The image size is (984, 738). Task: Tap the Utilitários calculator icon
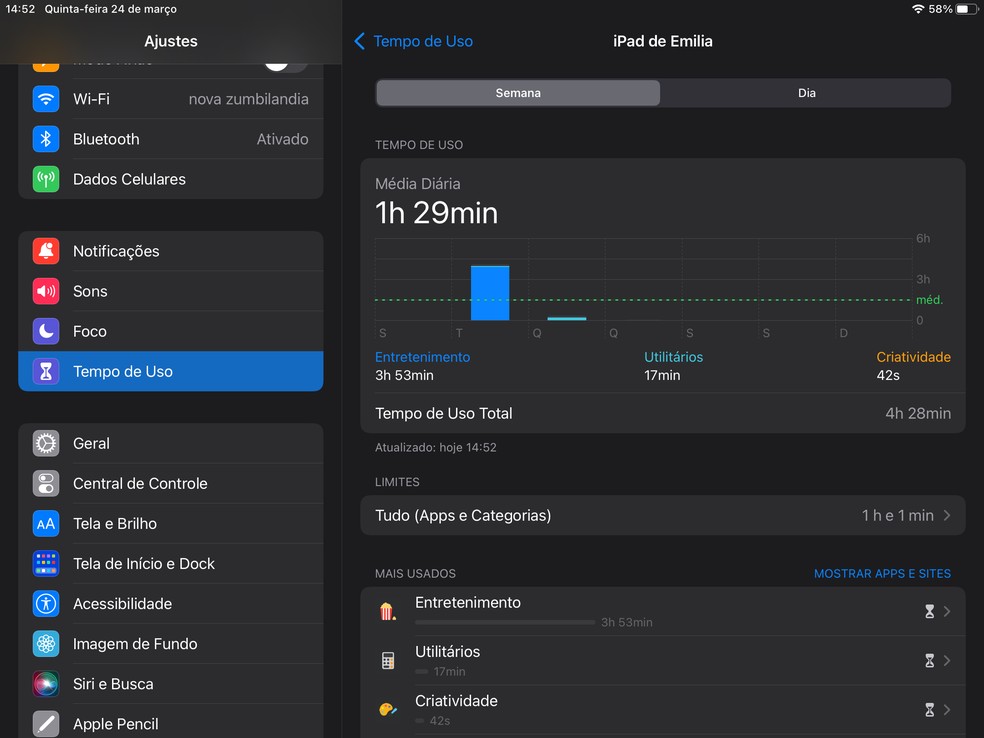[x=388, y=661]
